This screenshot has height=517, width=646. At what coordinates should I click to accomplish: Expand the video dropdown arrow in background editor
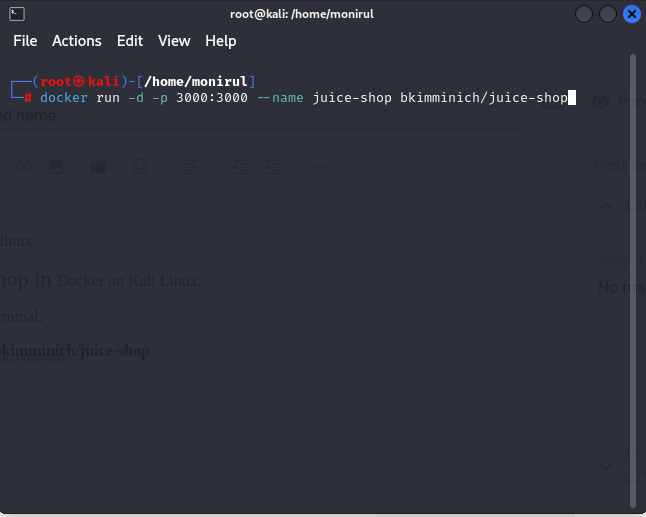[112, 168]
